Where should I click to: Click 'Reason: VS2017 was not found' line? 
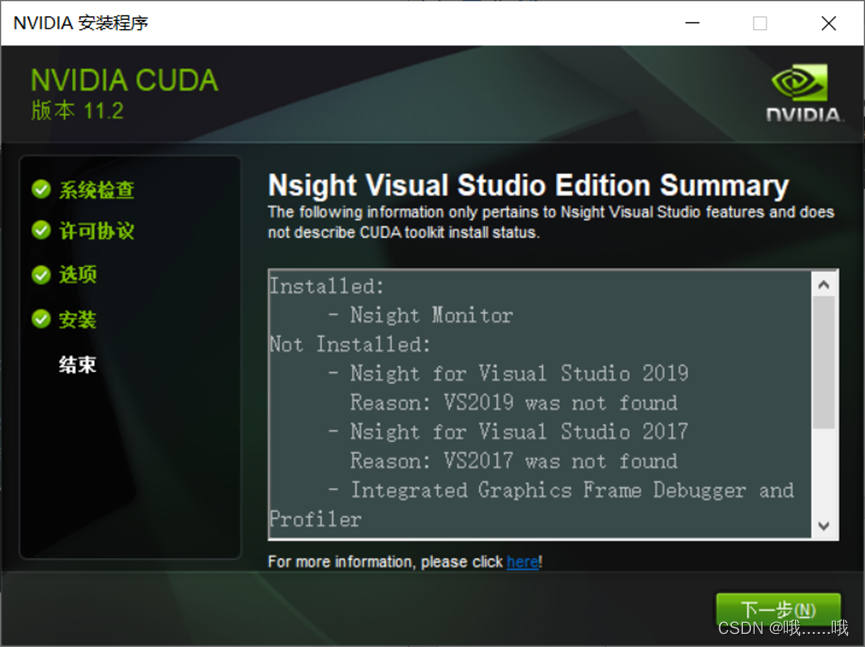tap(514, 461)
